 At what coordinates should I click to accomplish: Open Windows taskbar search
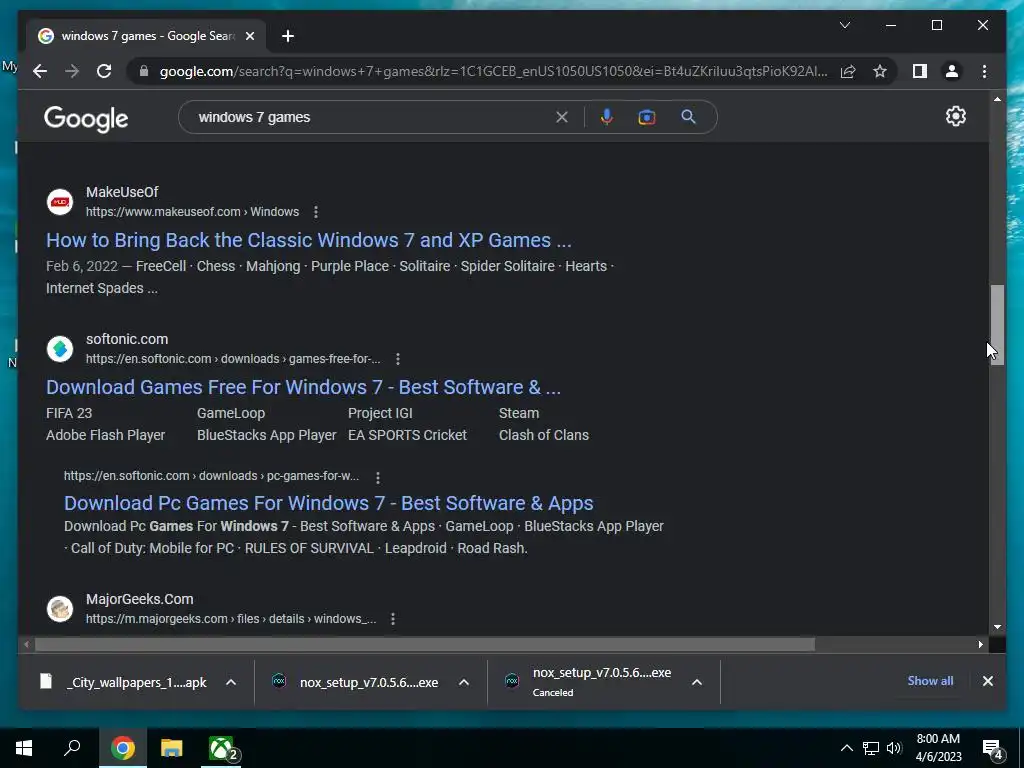point(72,748)
